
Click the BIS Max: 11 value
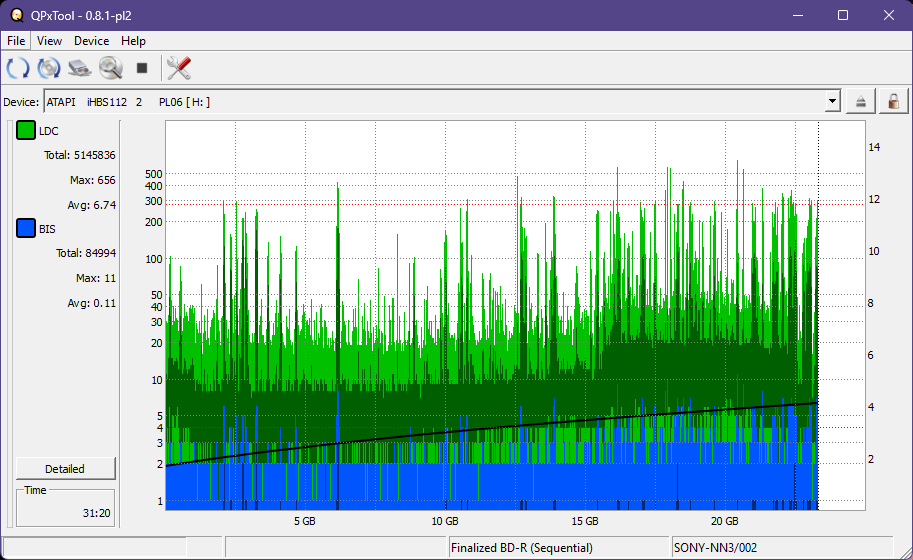pyautogui.click(x=96, y=278)
